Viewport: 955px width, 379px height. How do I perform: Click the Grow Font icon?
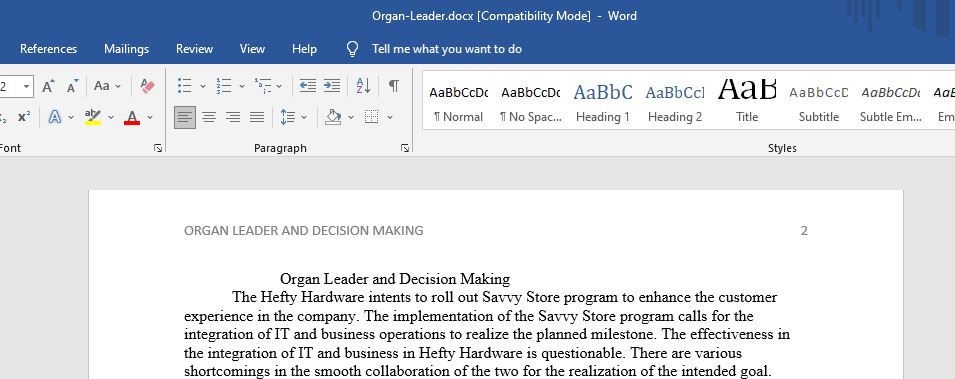click(x=49, y=86)
